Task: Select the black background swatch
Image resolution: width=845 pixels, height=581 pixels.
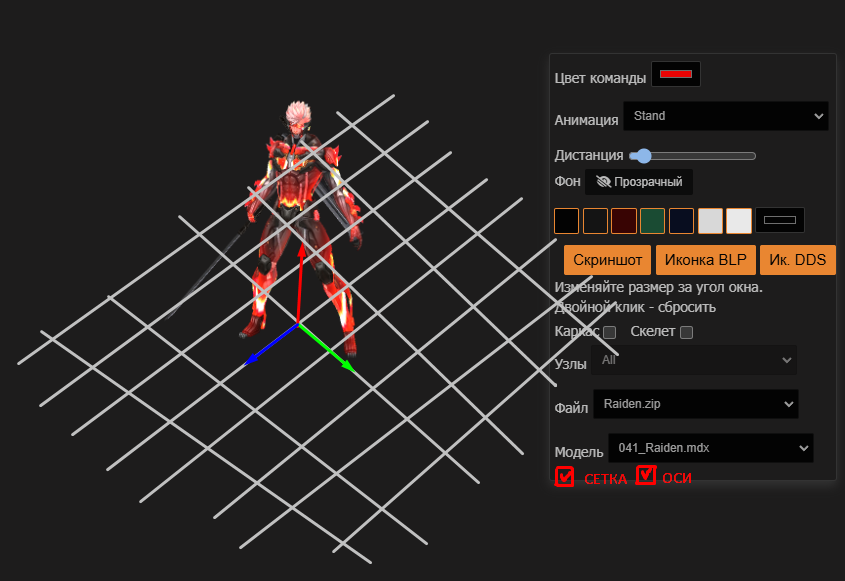Action: pyautogui.click(x=566, y=220)
